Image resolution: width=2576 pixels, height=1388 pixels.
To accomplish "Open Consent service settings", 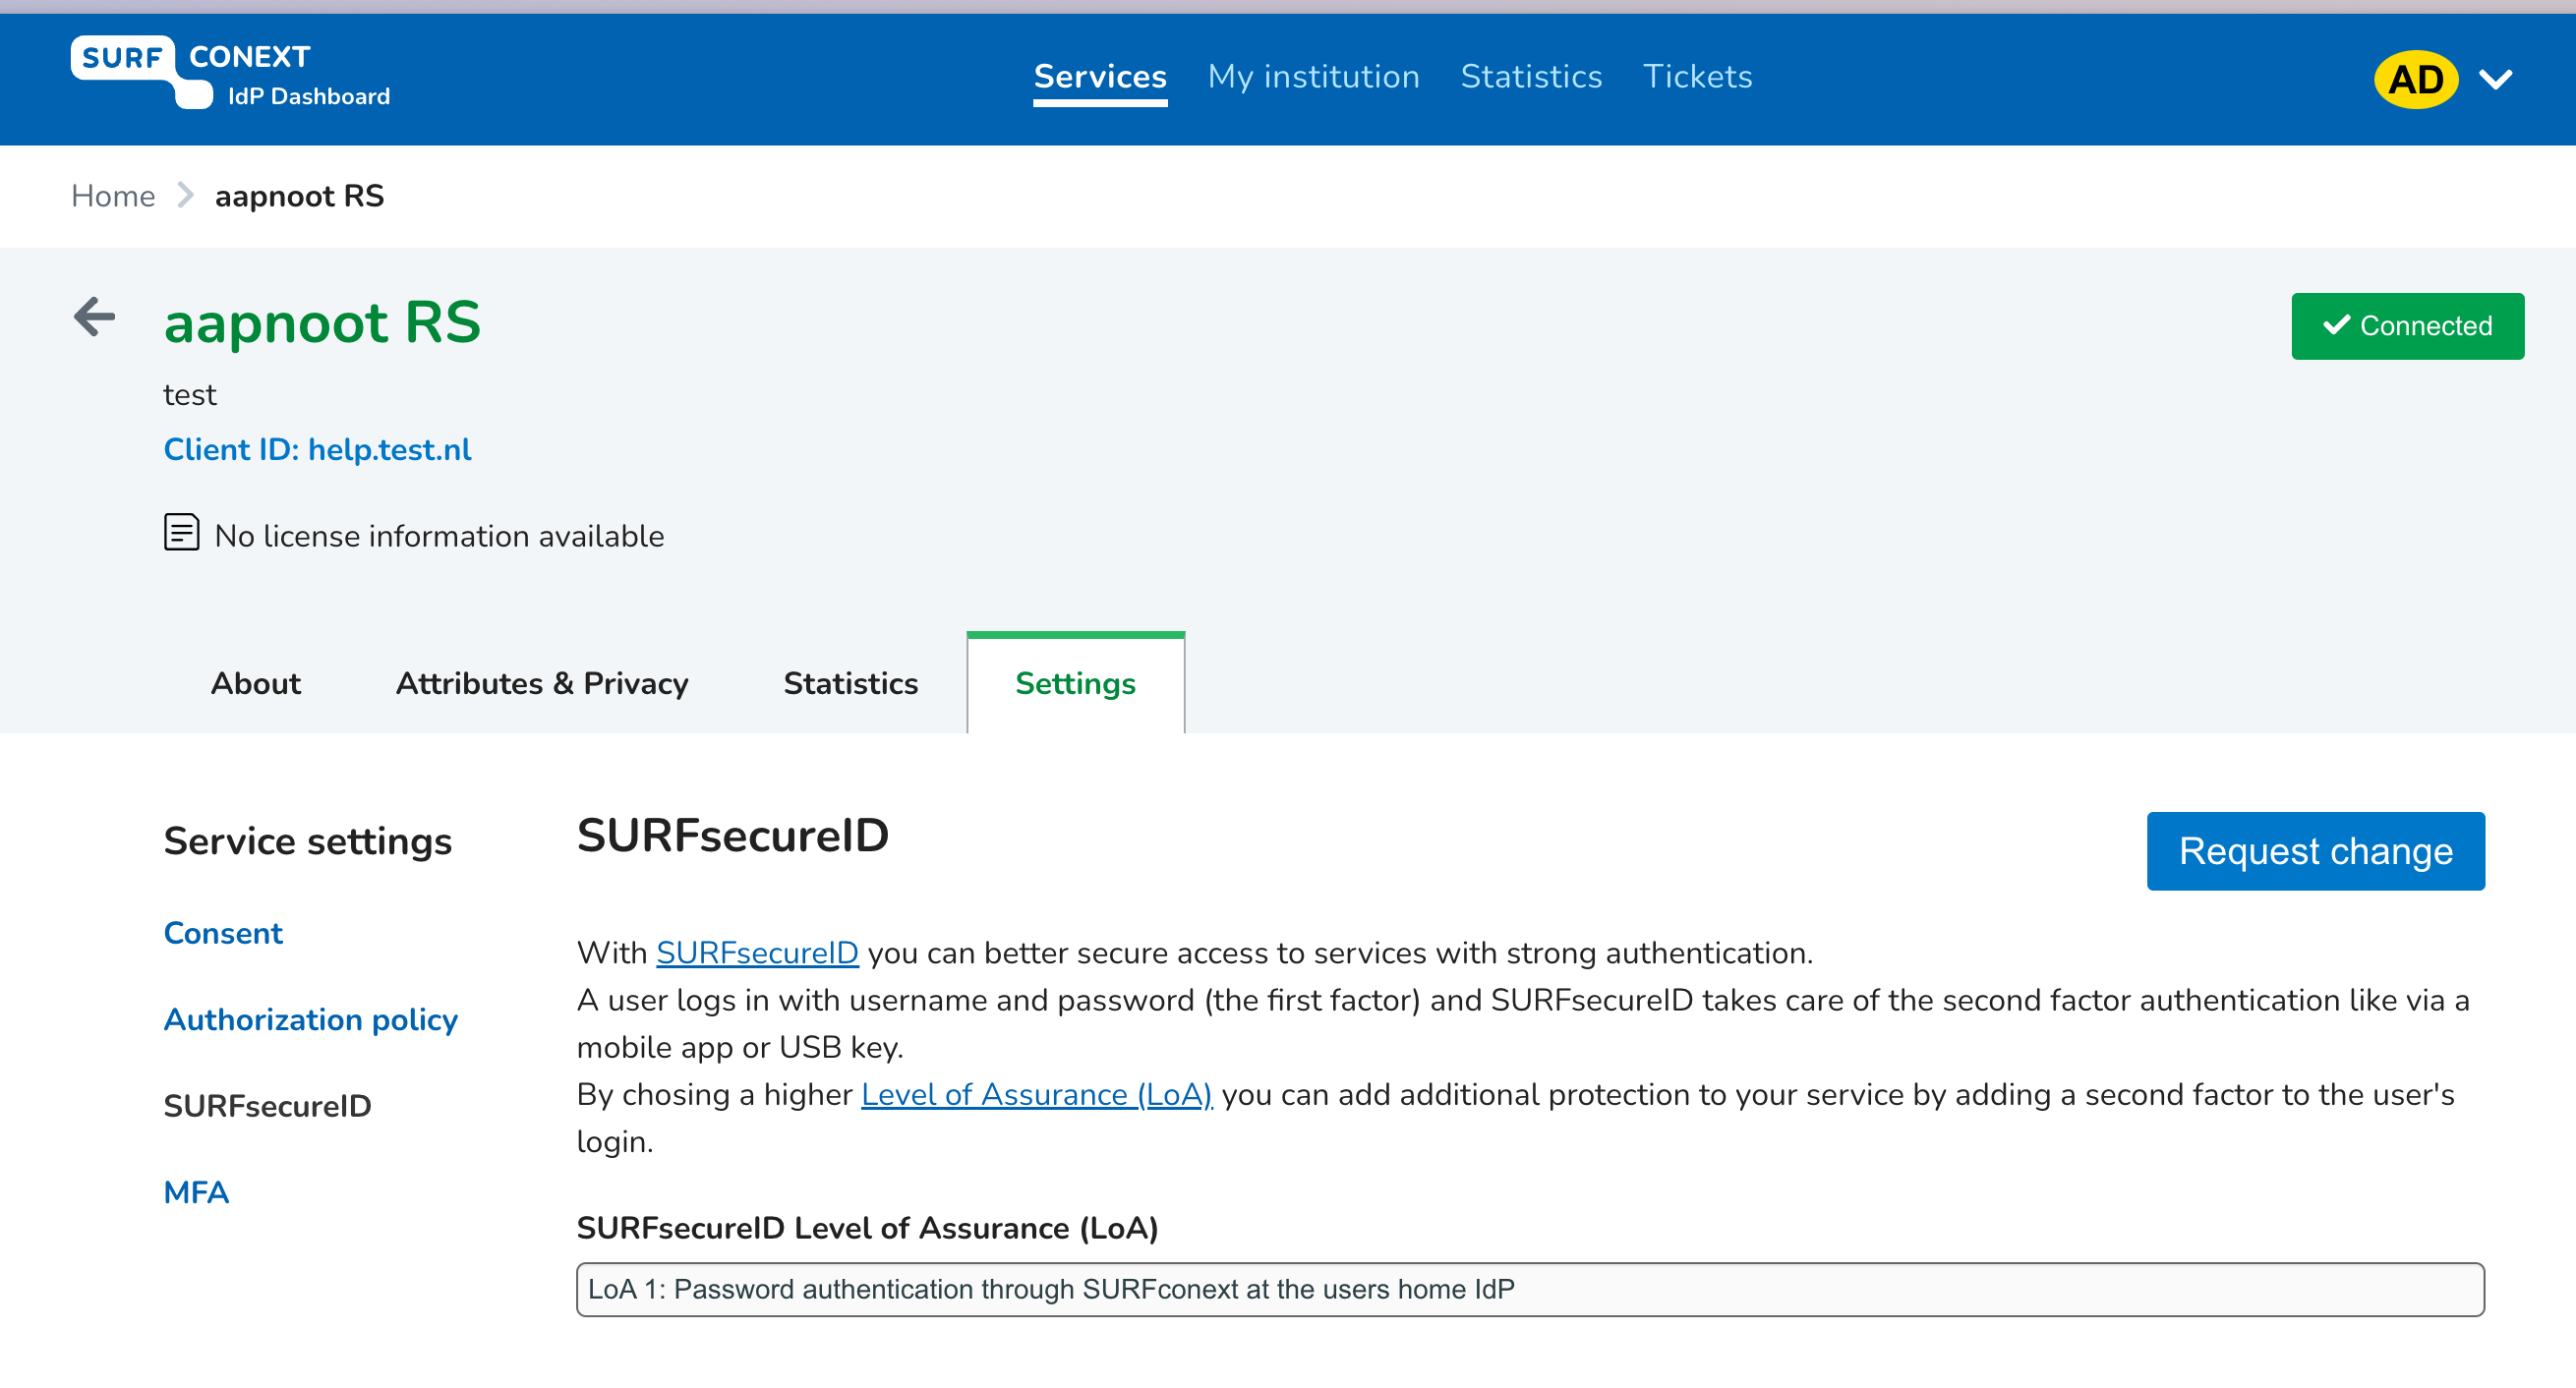I will (x=223, y=933).
